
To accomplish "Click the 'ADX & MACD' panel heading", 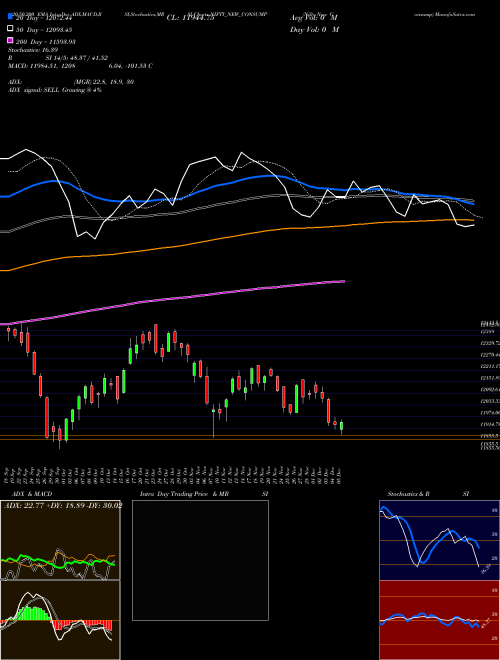I will pyautogui.click(x=32, y=494).
